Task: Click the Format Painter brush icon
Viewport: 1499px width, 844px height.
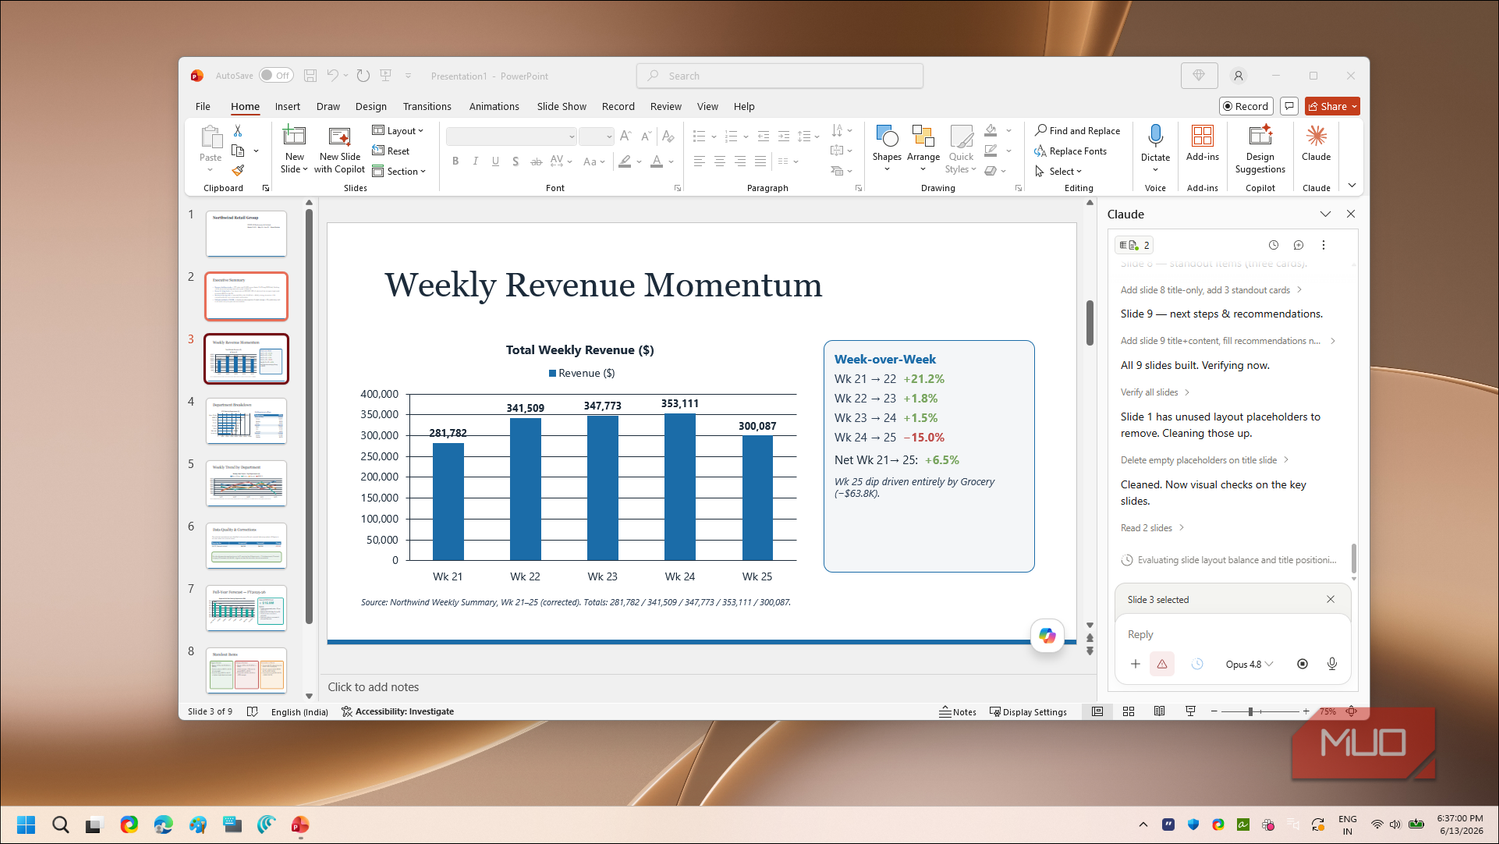Action: [x=238, y=170]
